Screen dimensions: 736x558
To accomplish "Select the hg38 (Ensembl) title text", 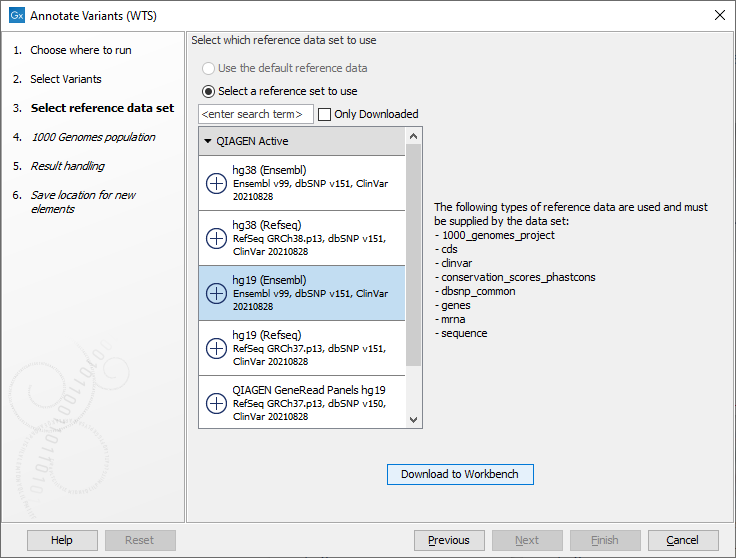I will [x=269, y=170].
